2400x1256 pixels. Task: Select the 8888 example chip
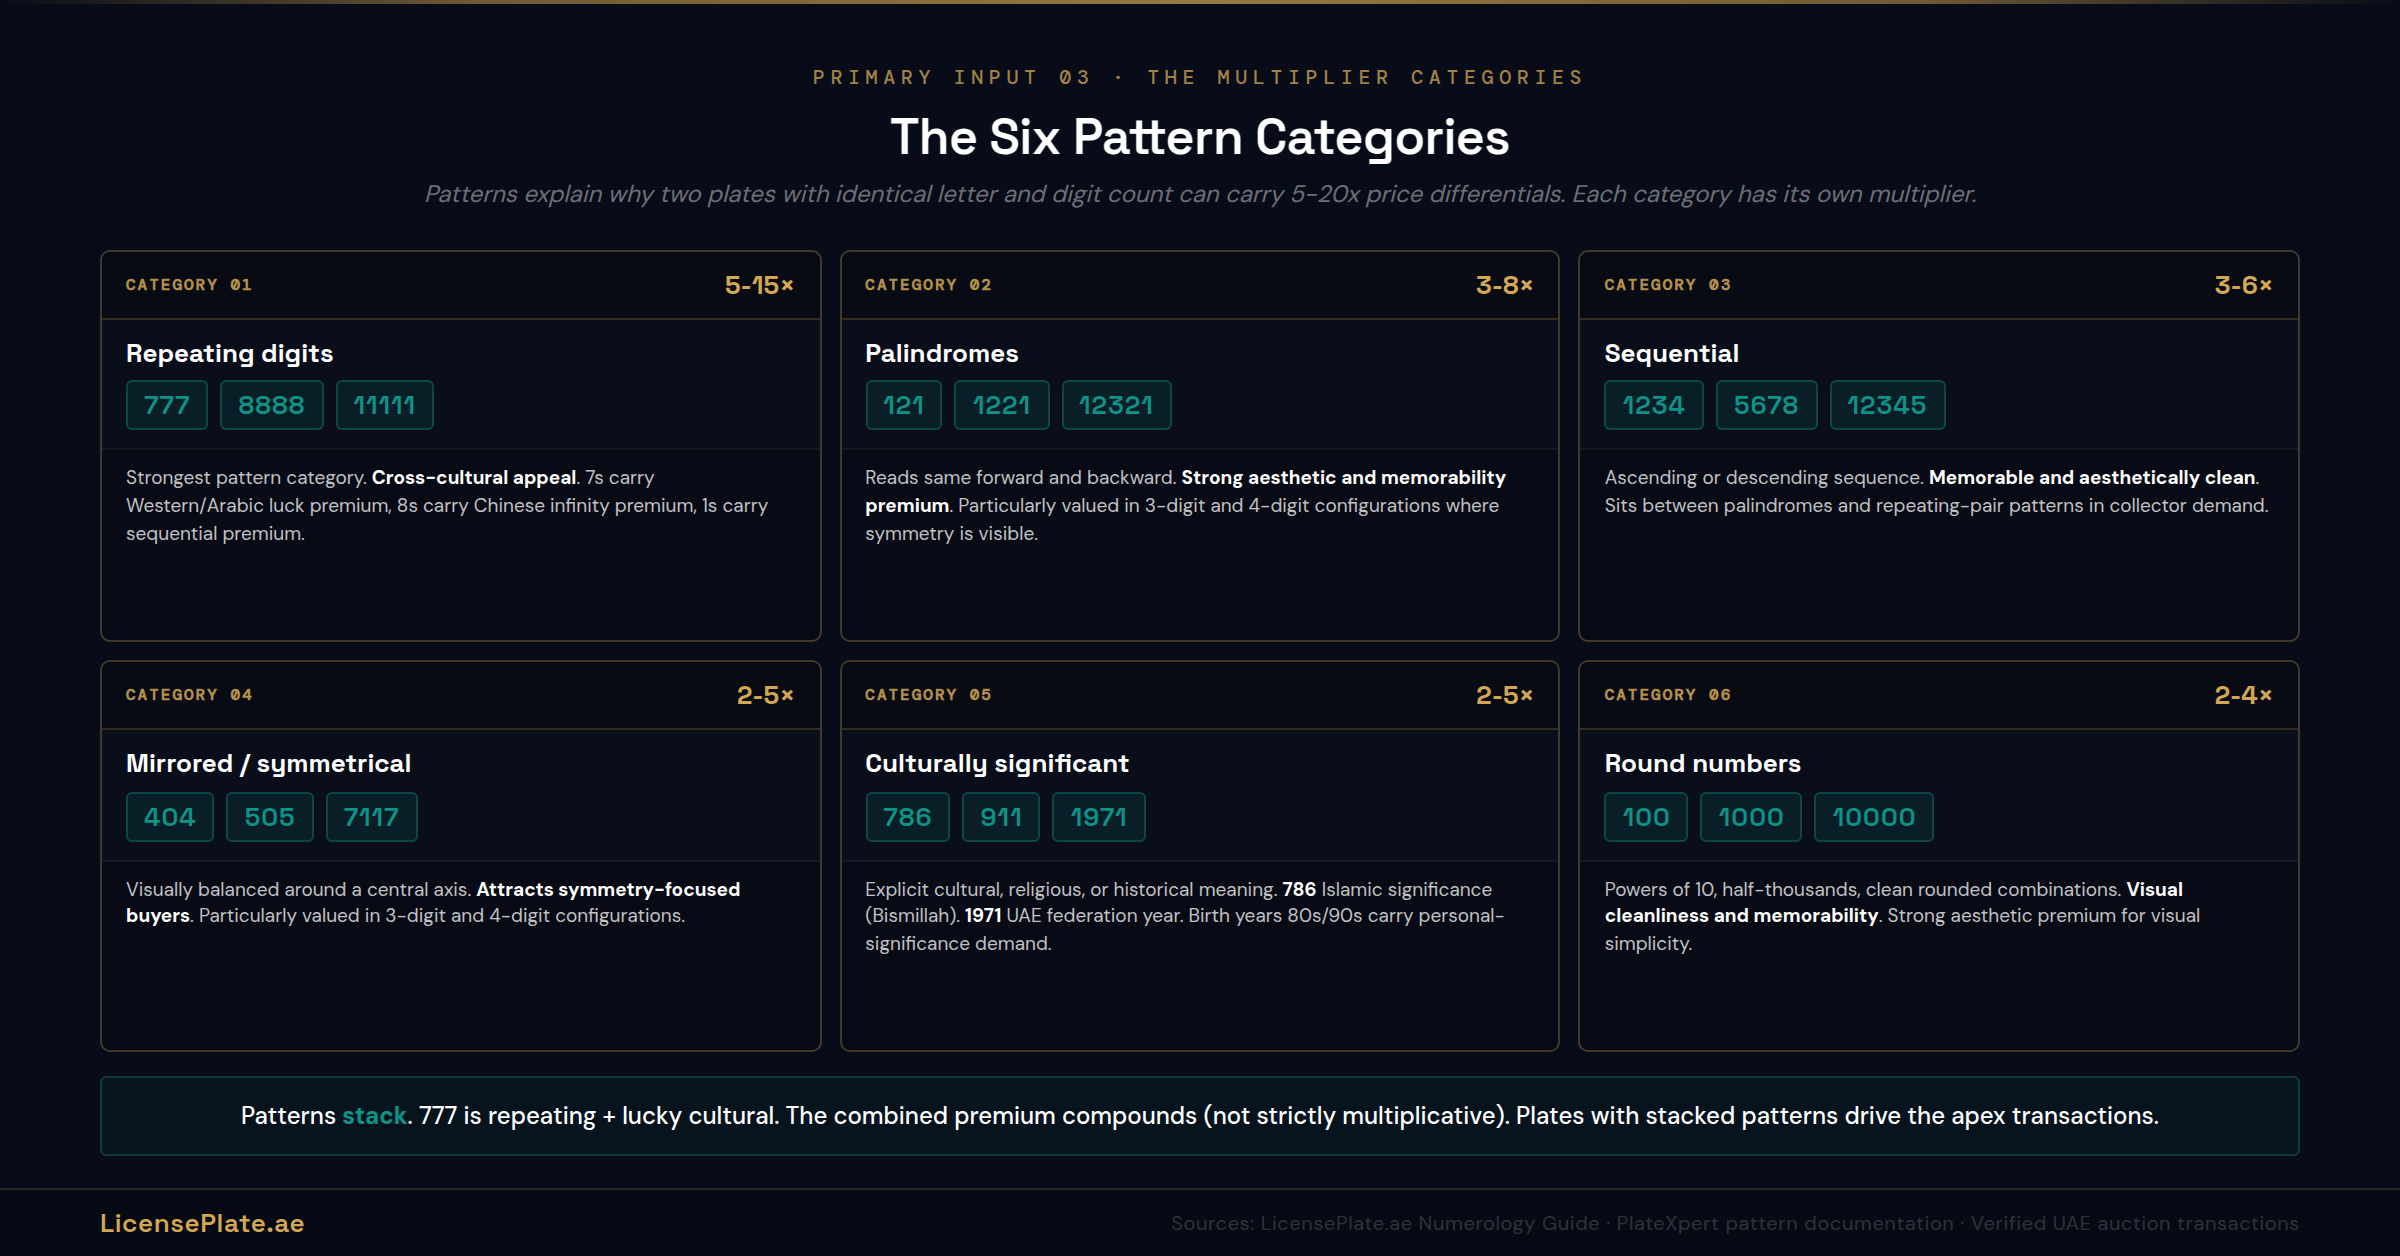[x=271, y=405]
